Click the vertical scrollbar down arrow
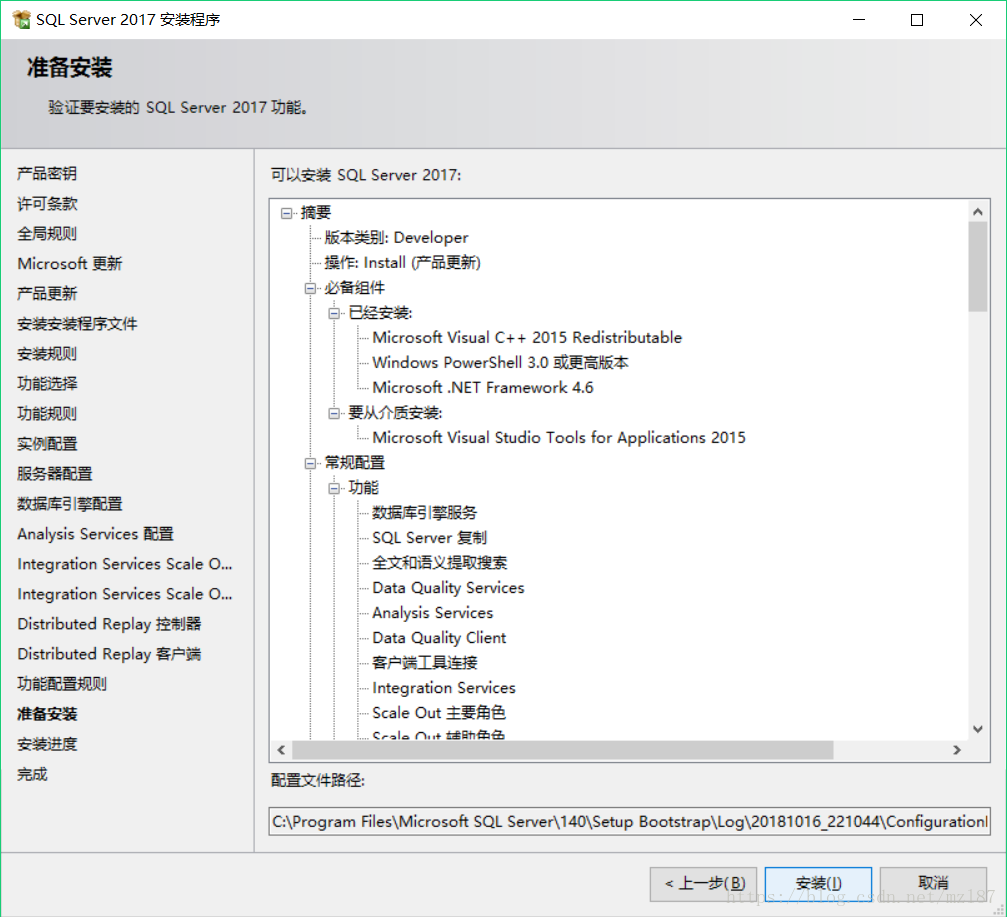This screenshot has height=917, width=1007. (977, 729)
